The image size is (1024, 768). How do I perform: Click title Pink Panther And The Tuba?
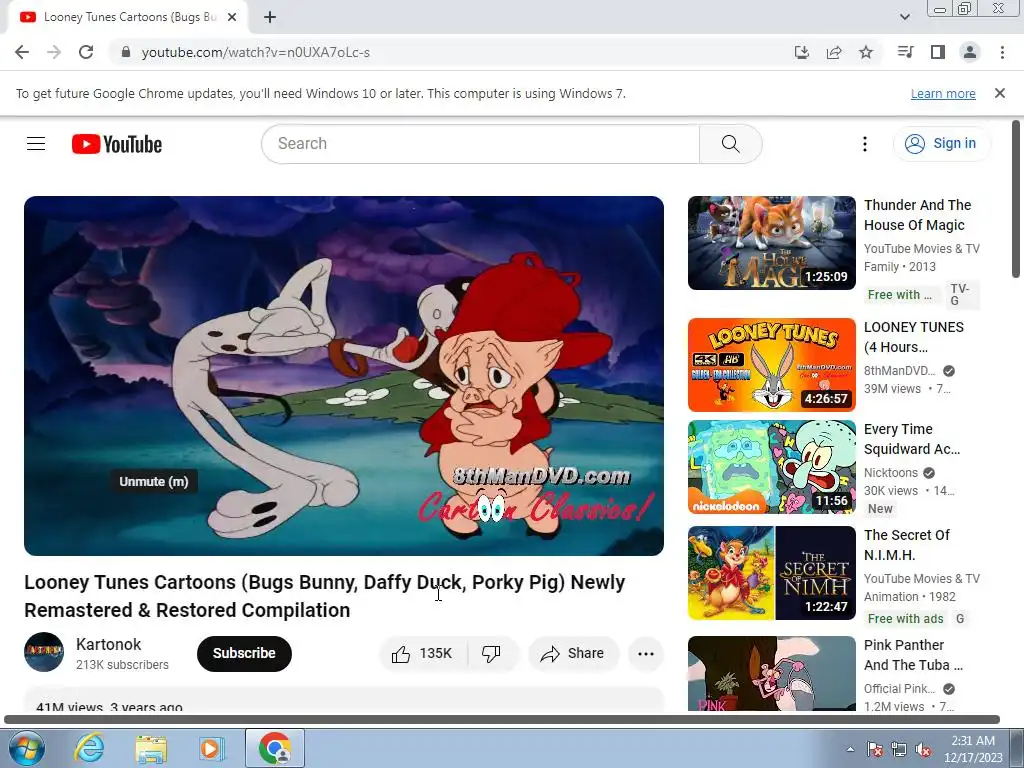coord(913,655)
